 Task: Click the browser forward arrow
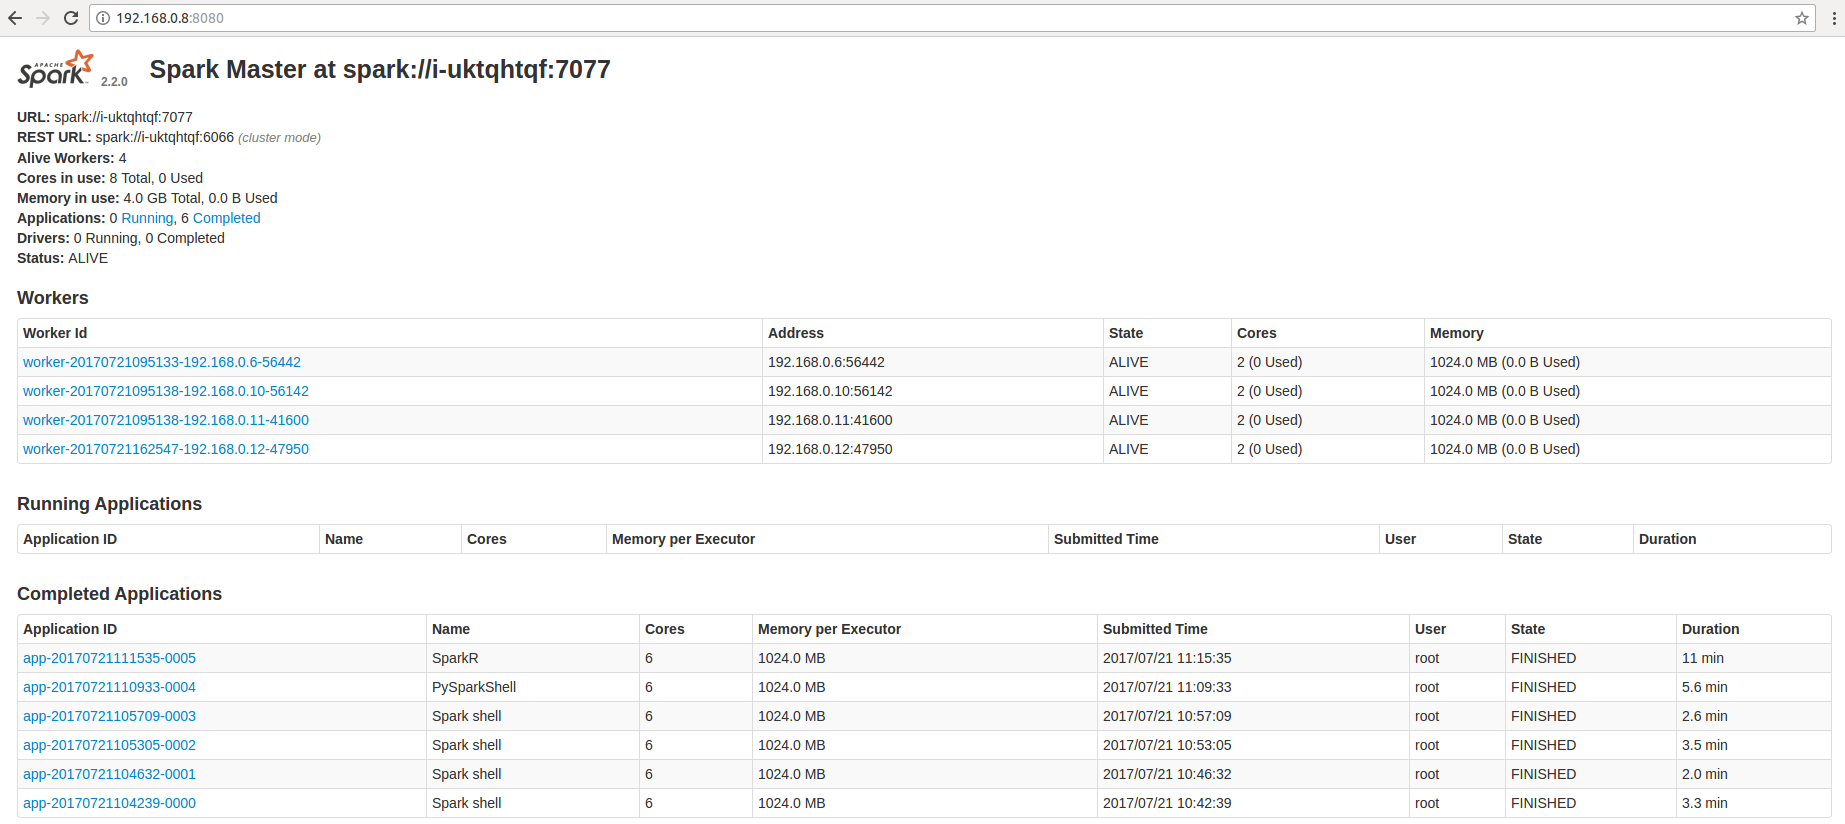(x=43, y=18)
